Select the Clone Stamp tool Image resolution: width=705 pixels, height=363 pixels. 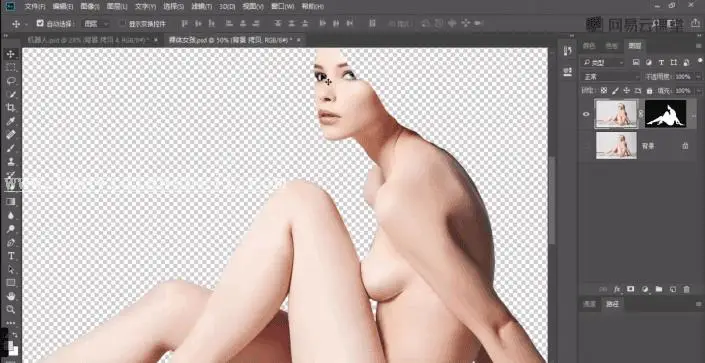tap(11, 161)
